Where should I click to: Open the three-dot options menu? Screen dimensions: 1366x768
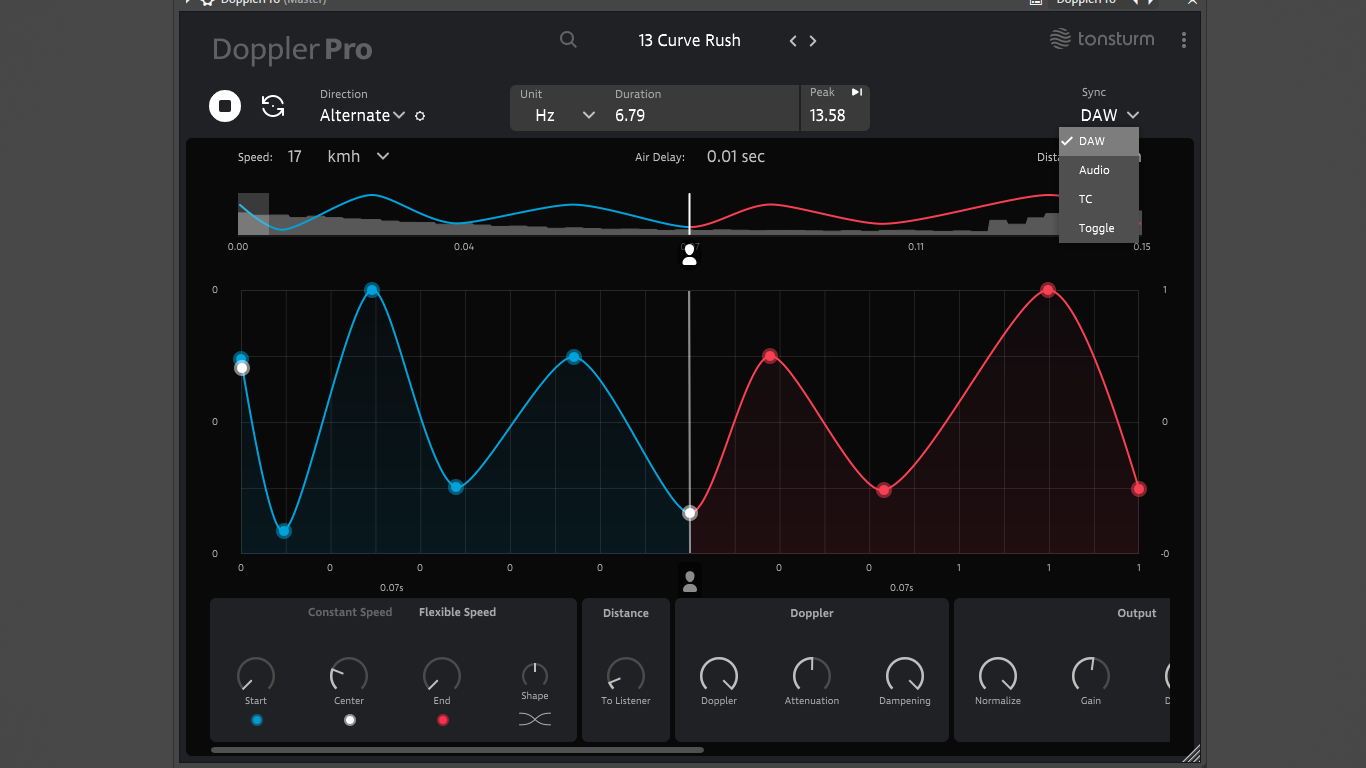point(1184,40)
